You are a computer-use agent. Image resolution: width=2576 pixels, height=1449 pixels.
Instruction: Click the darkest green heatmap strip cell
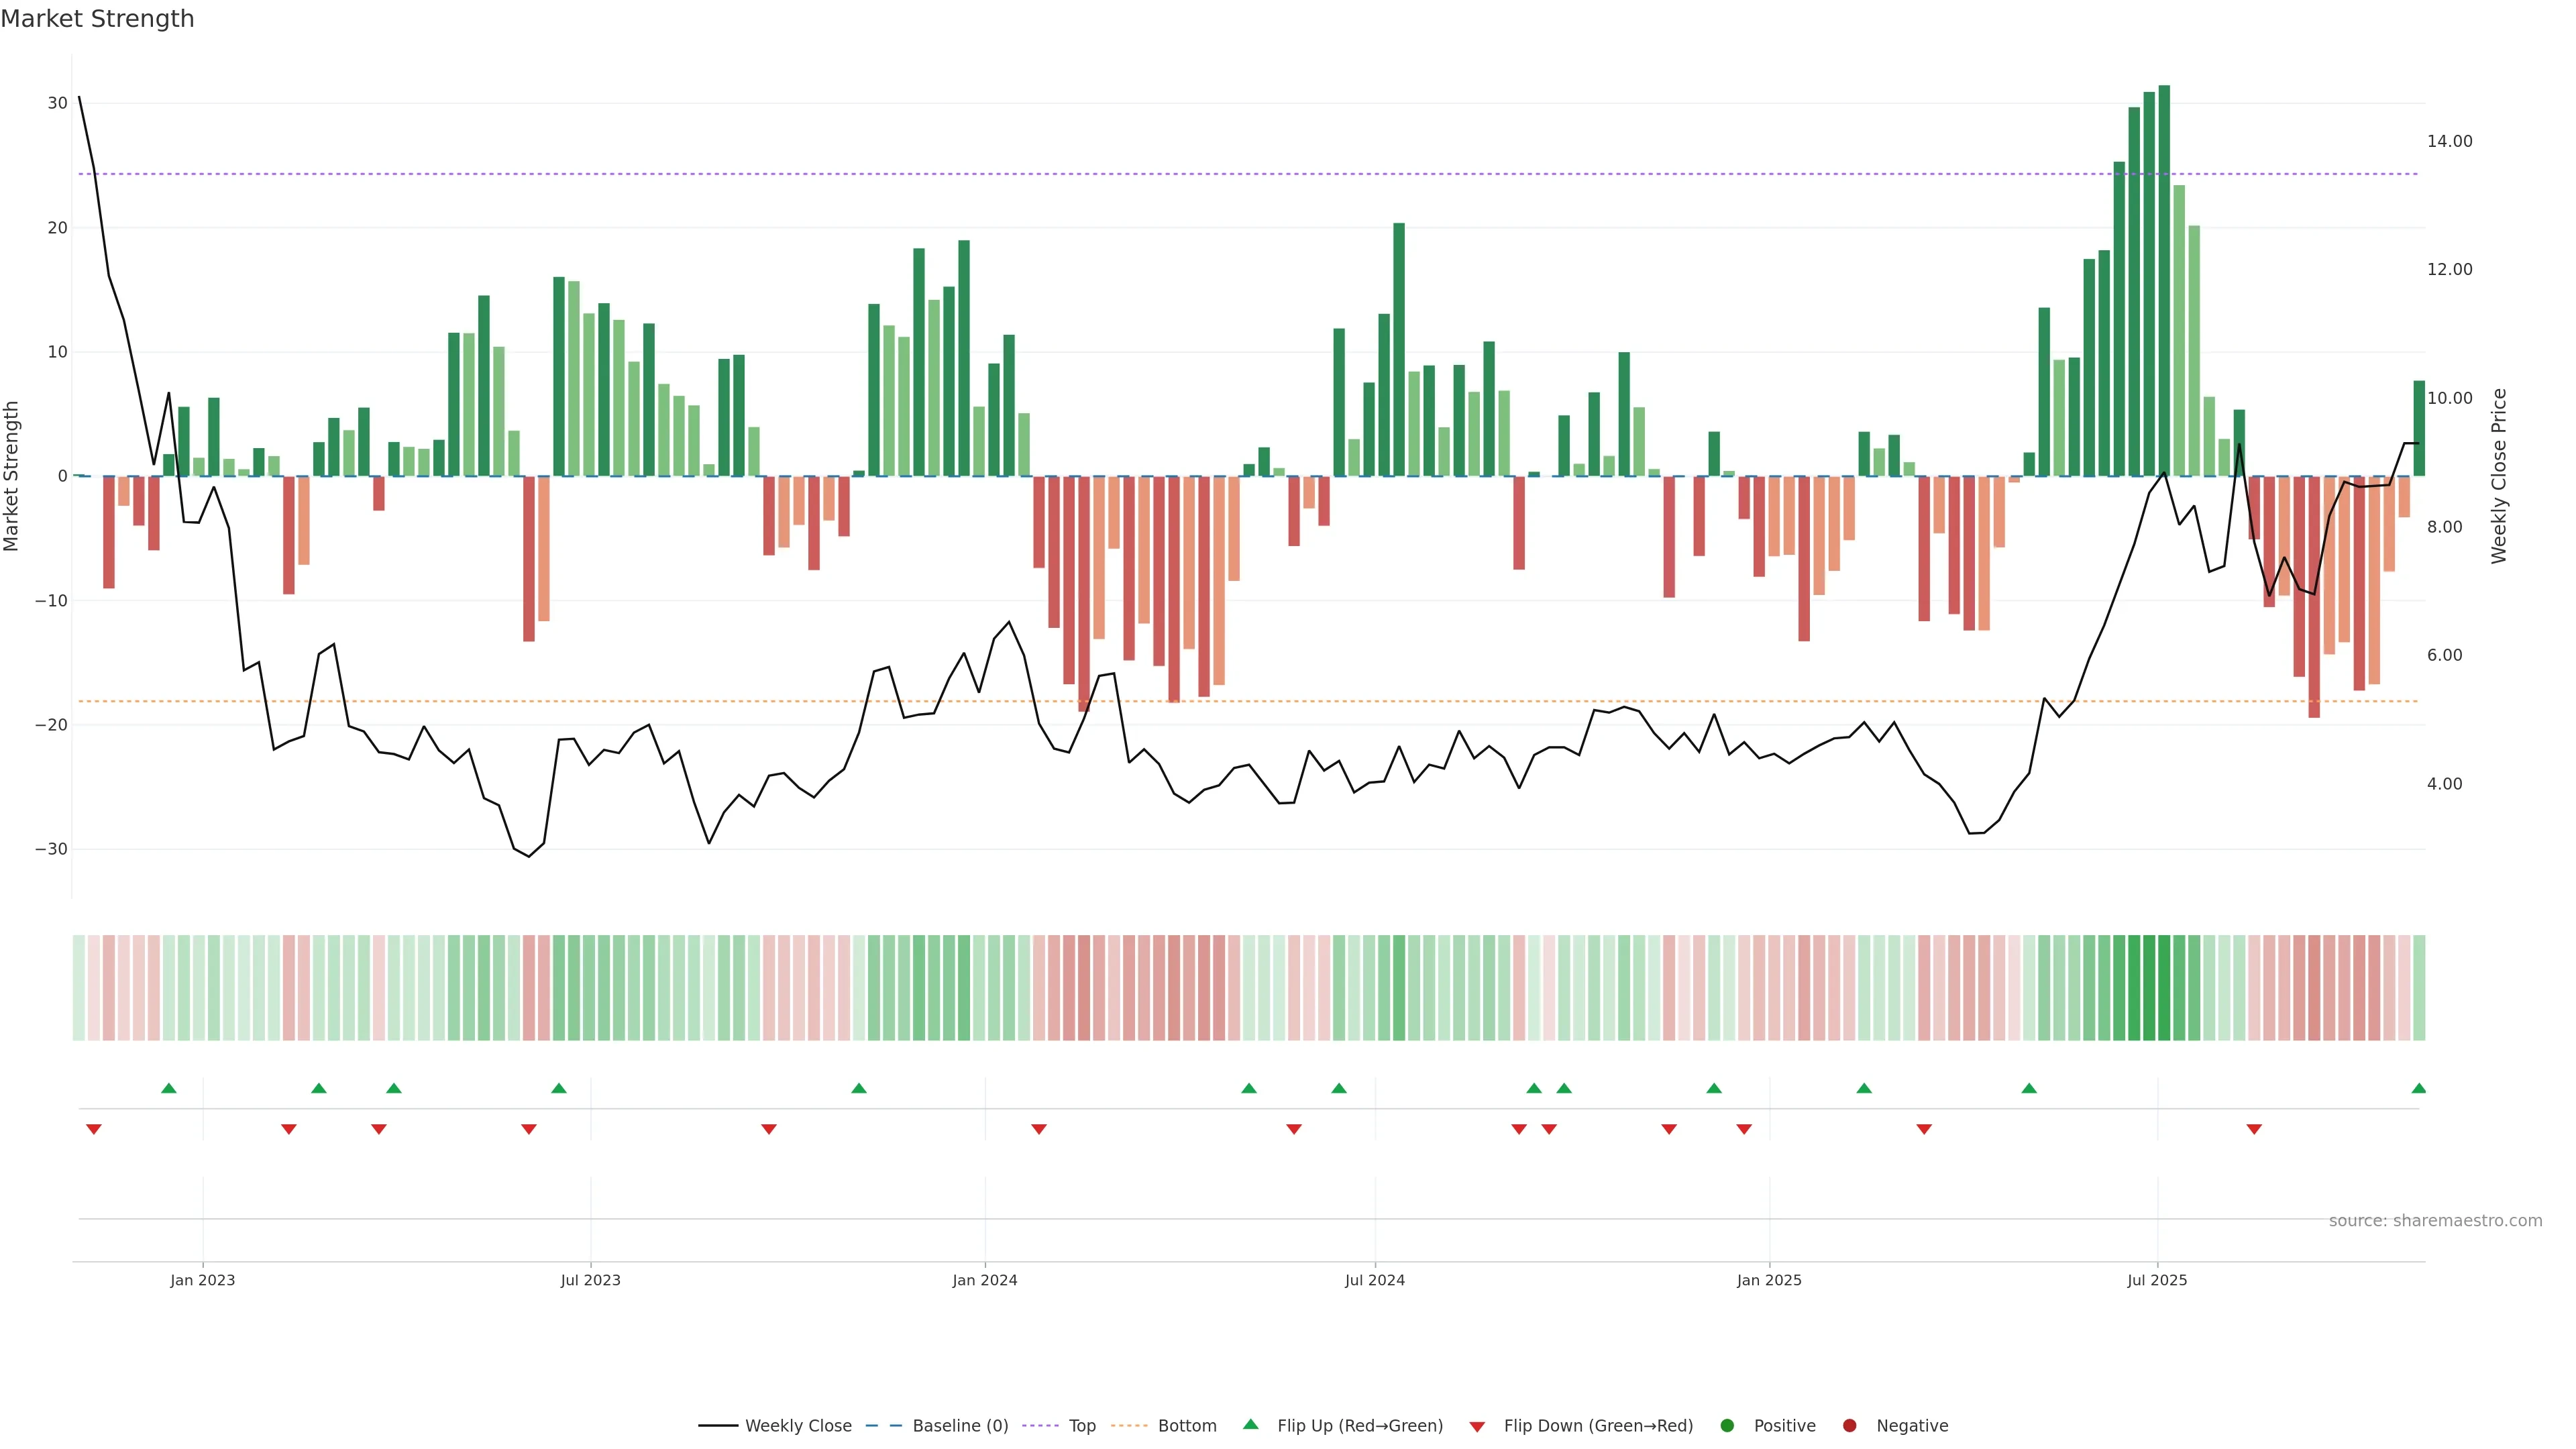tap(2164, 988)
